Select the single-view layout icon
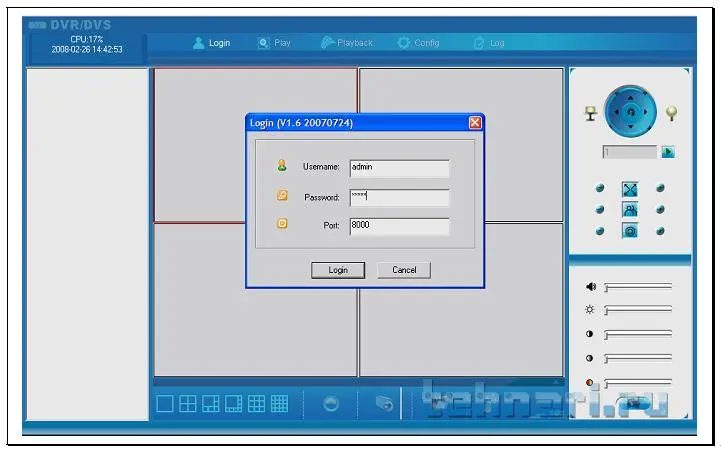The width and height of the screenshot is (721, 450). click(165, 404)
